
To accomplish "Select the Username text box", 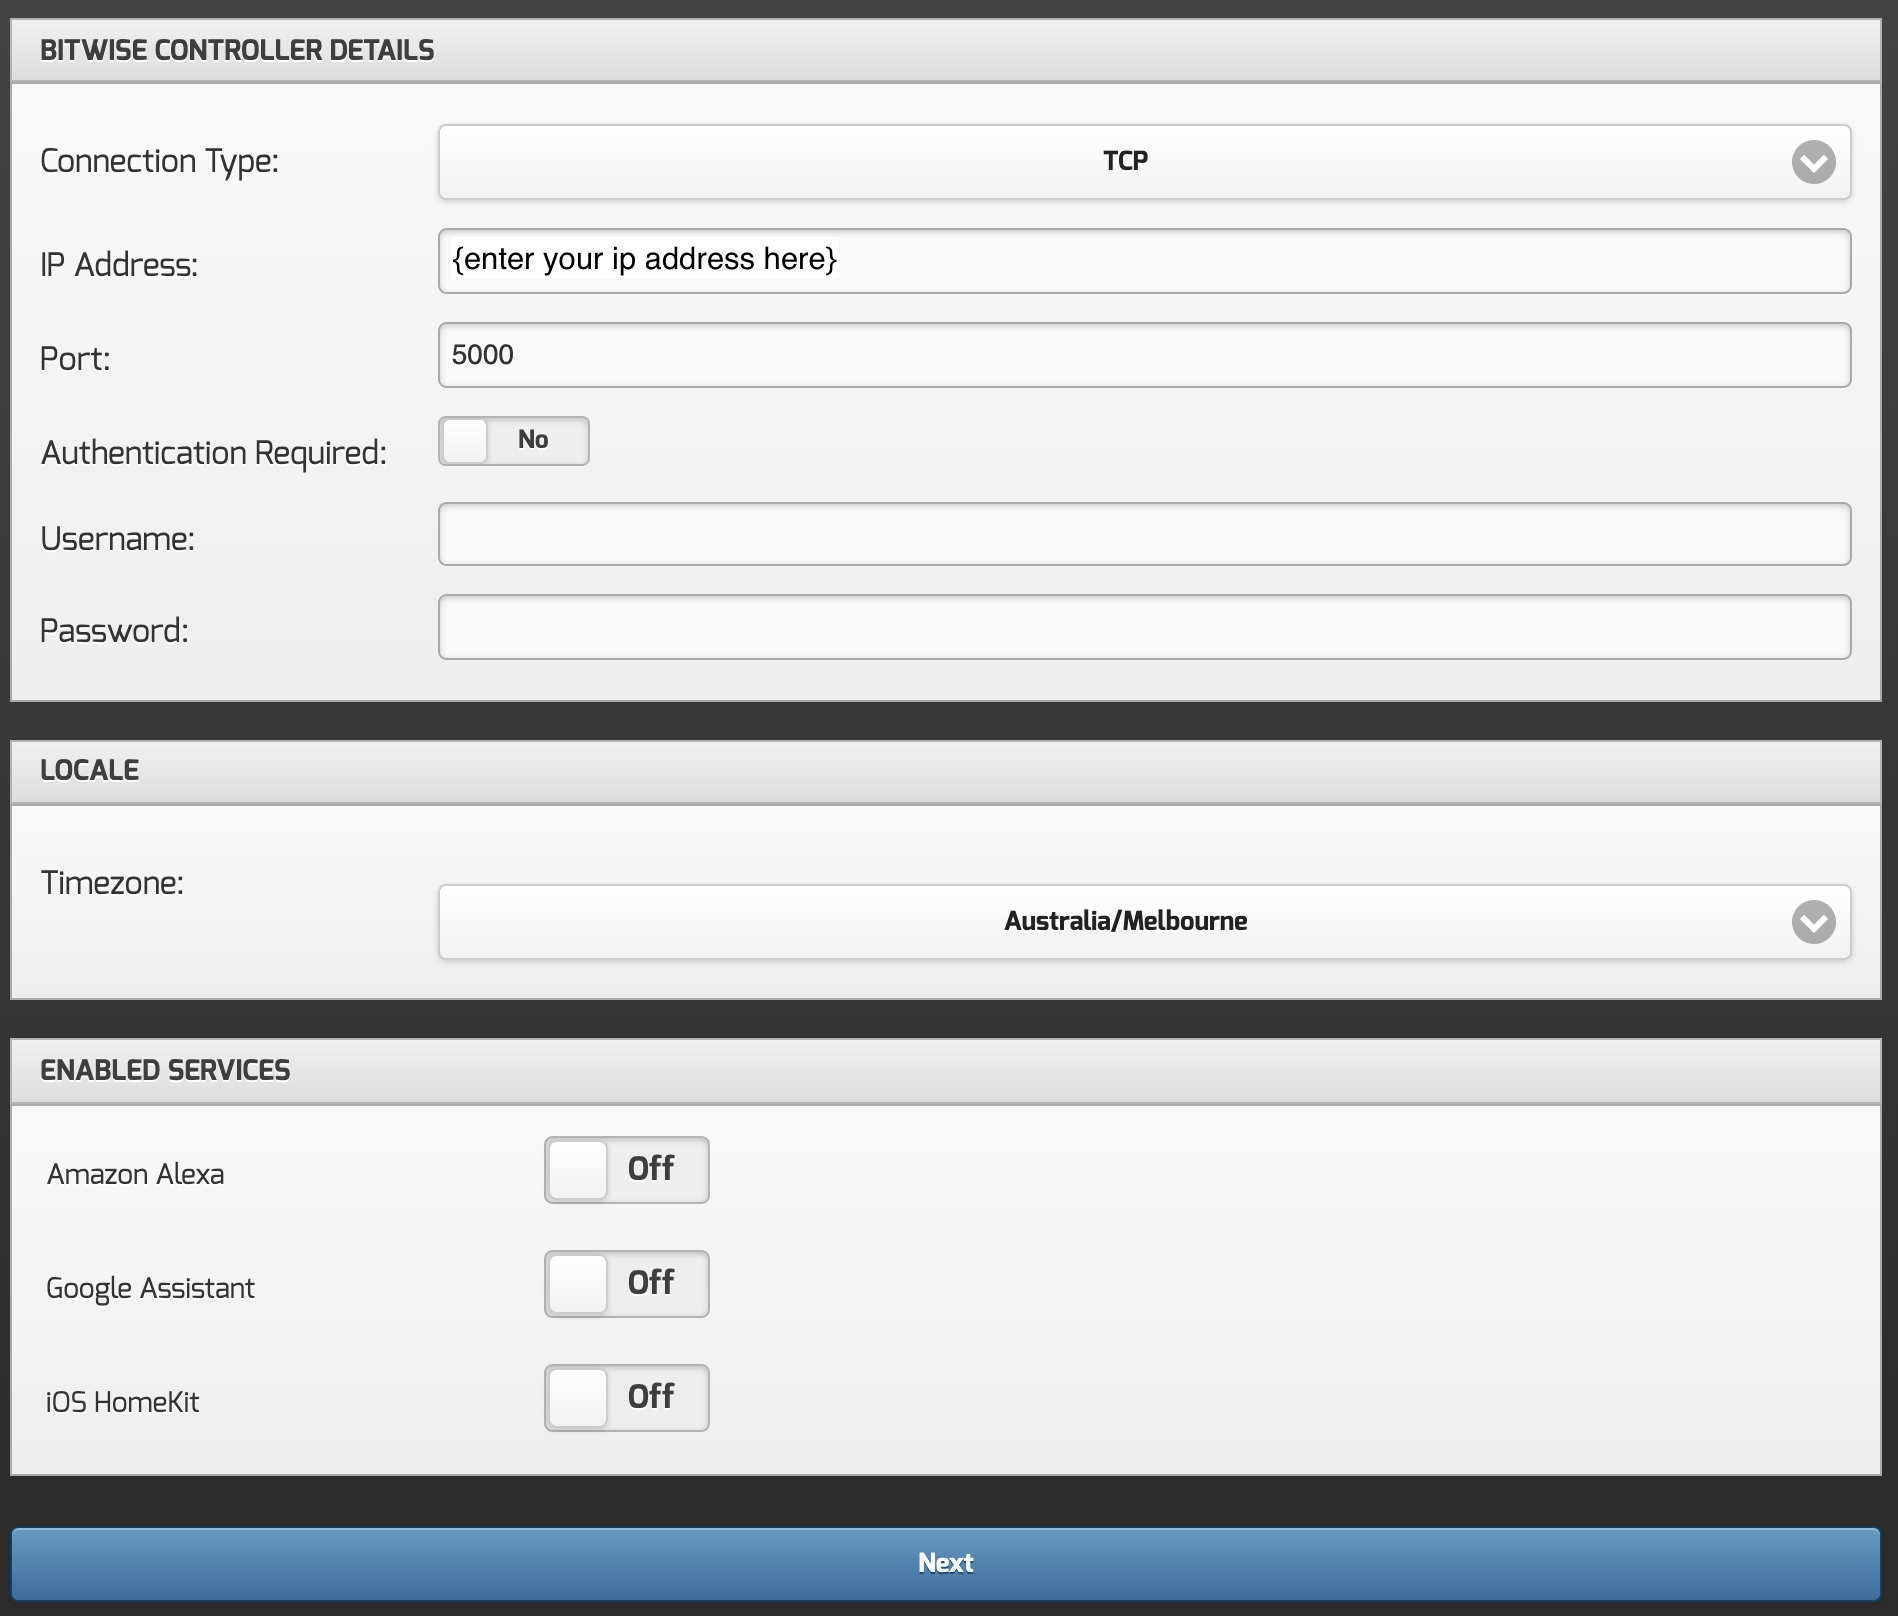I will click(1144, 534).
